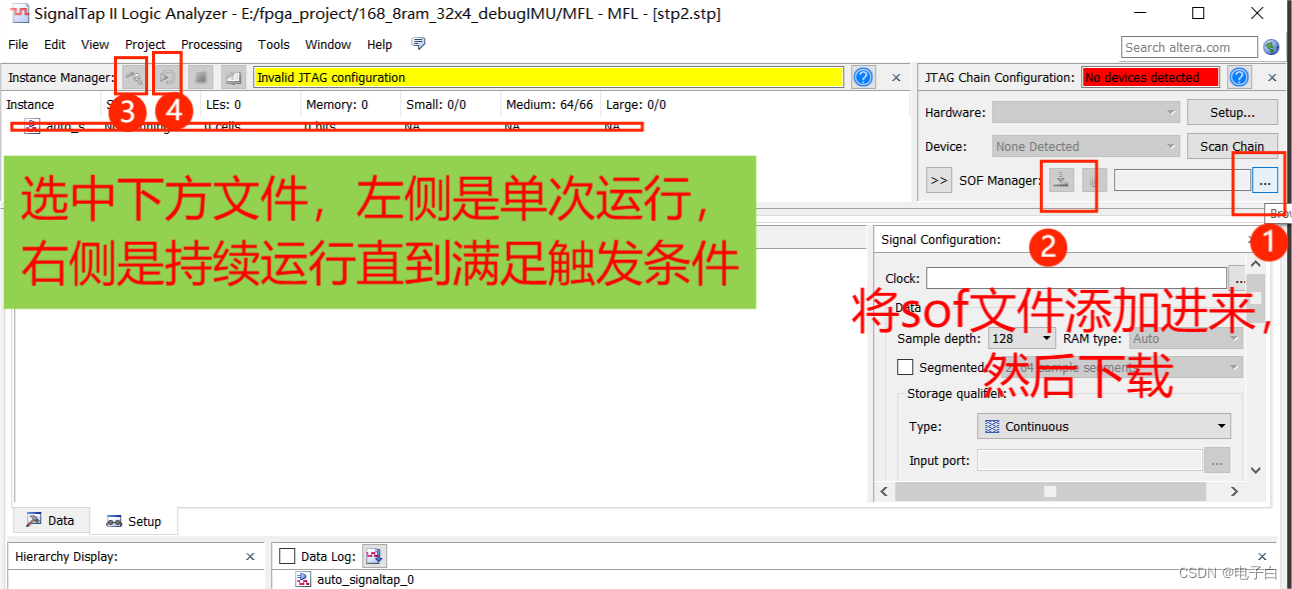
Task: Click the Read Data book icon
Action: (233, 77)
